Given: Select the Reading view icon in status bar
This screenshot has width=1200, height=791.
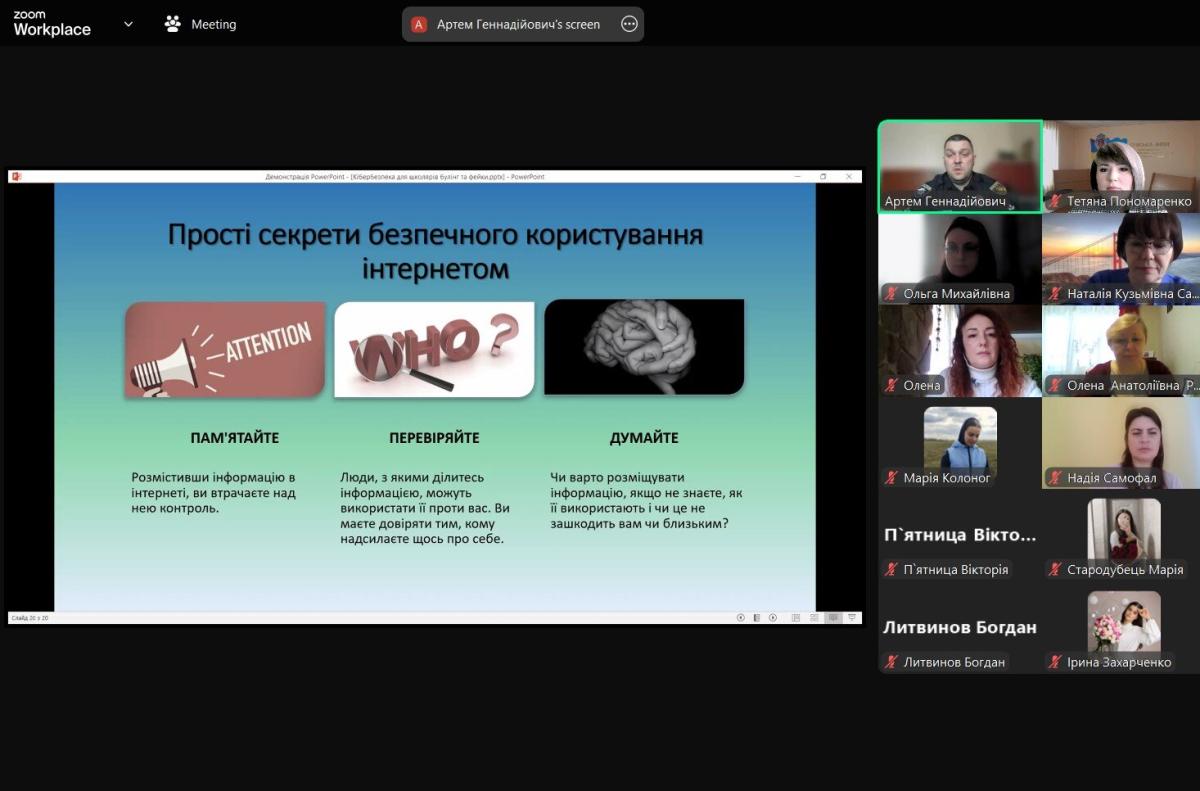Looking at the screenshot, I should point(833,618).
